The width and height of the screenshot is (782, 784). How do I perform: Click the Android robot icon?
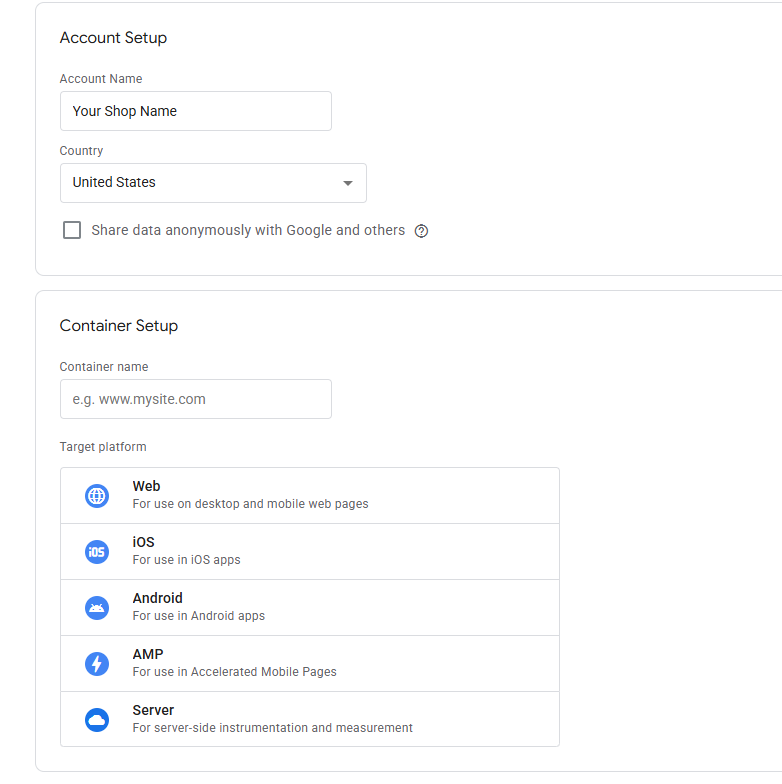coord(97,608)
